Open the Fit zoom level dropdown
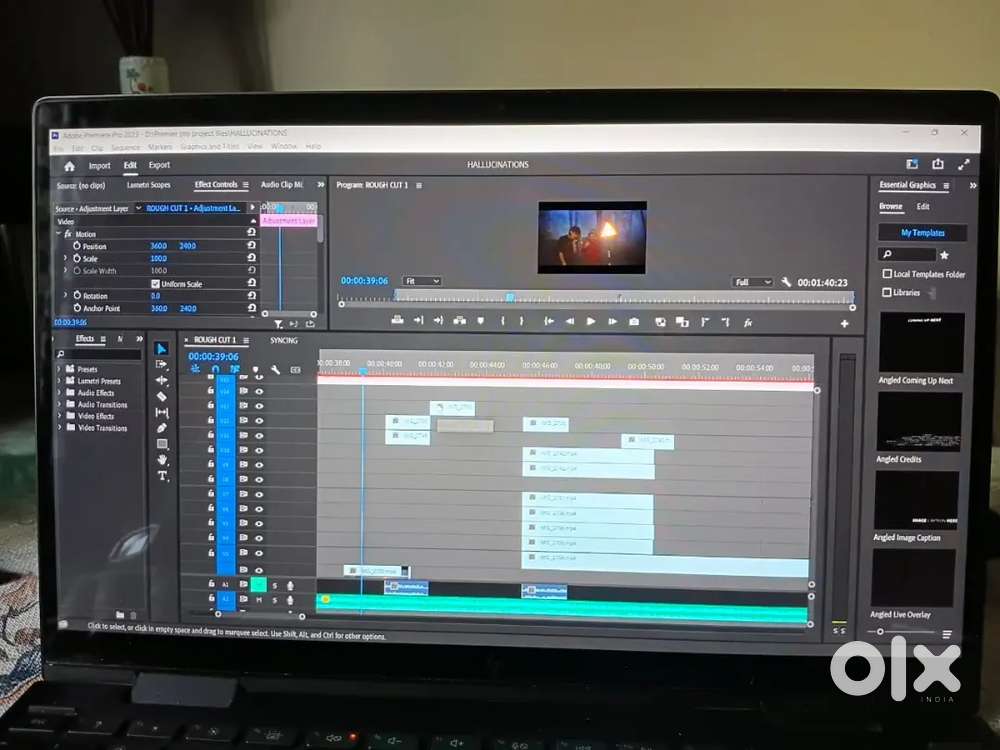 421,282
